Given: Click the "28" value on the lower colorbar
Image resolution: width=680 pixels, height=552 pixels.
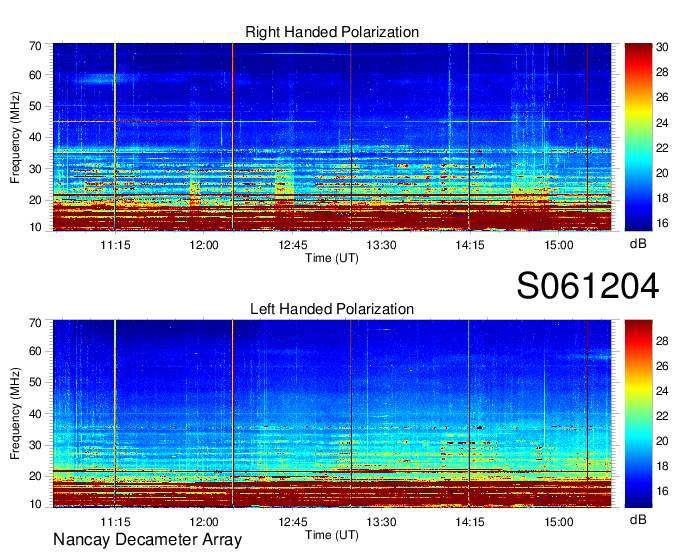Looking at the screenshot, I should [662, 341].
